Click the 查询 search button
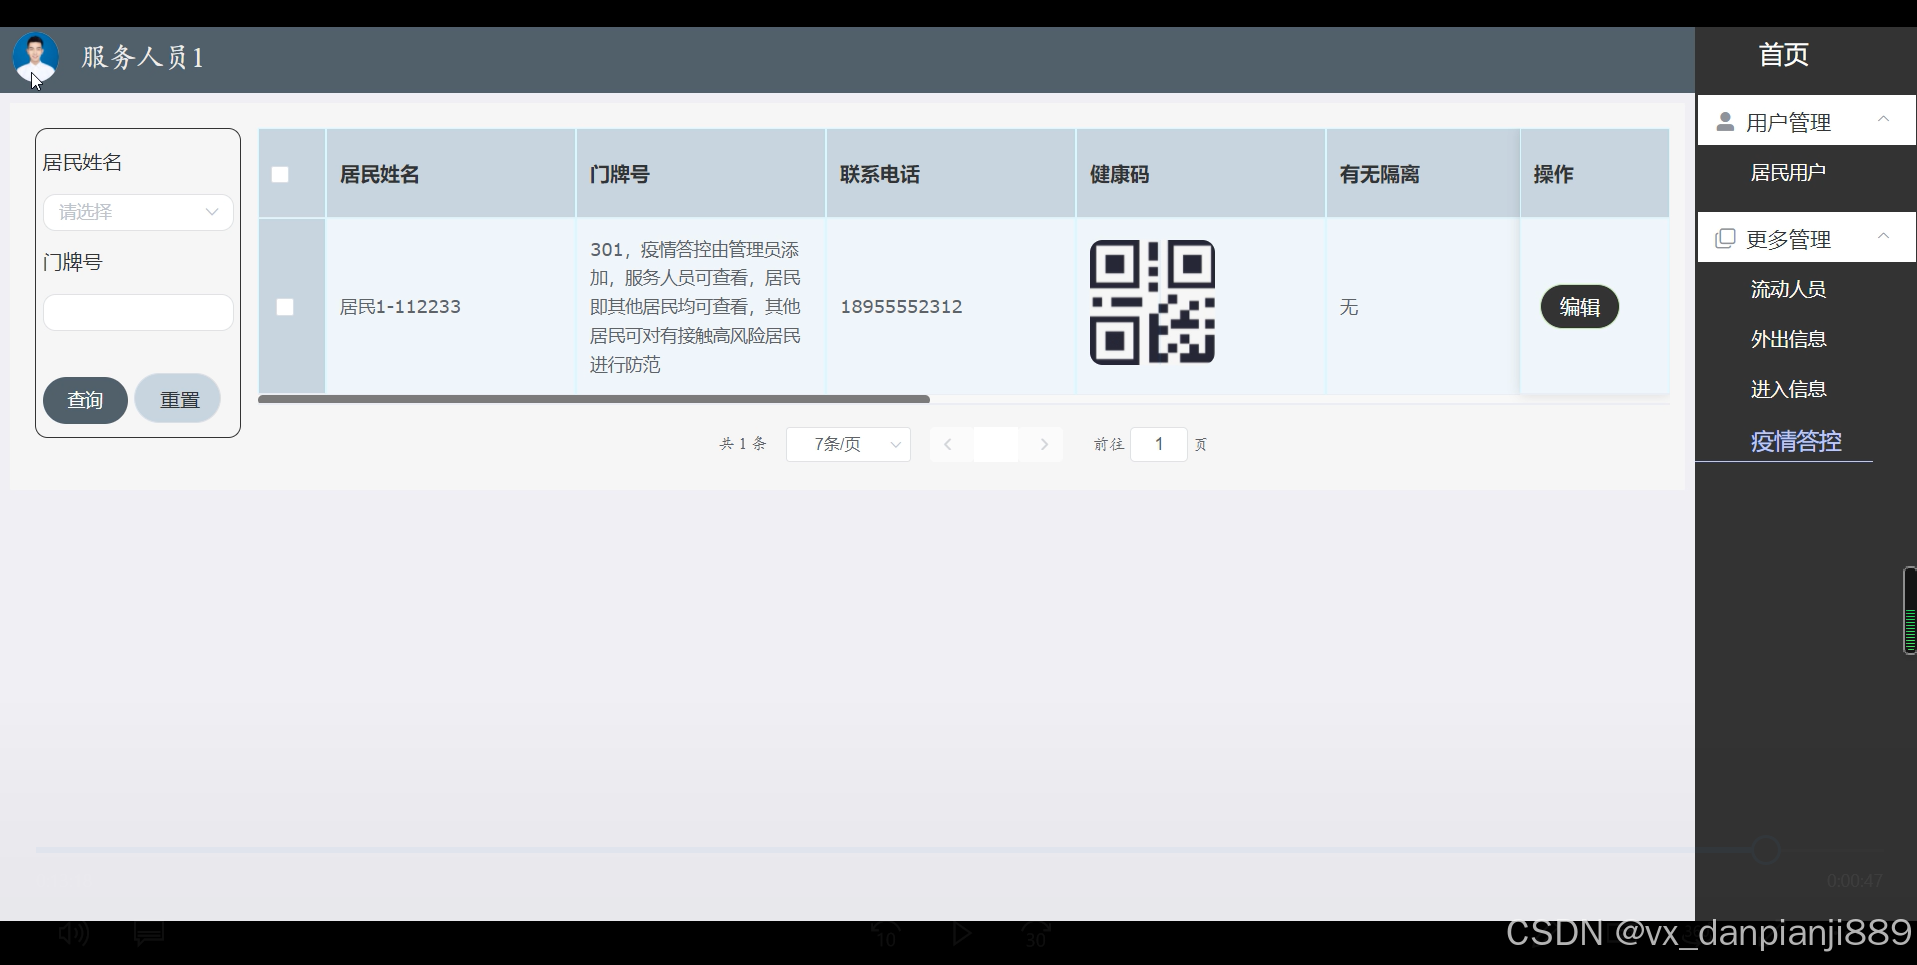Image resolution: width=1917 pixels, height=965 pixels. (85, 400)
